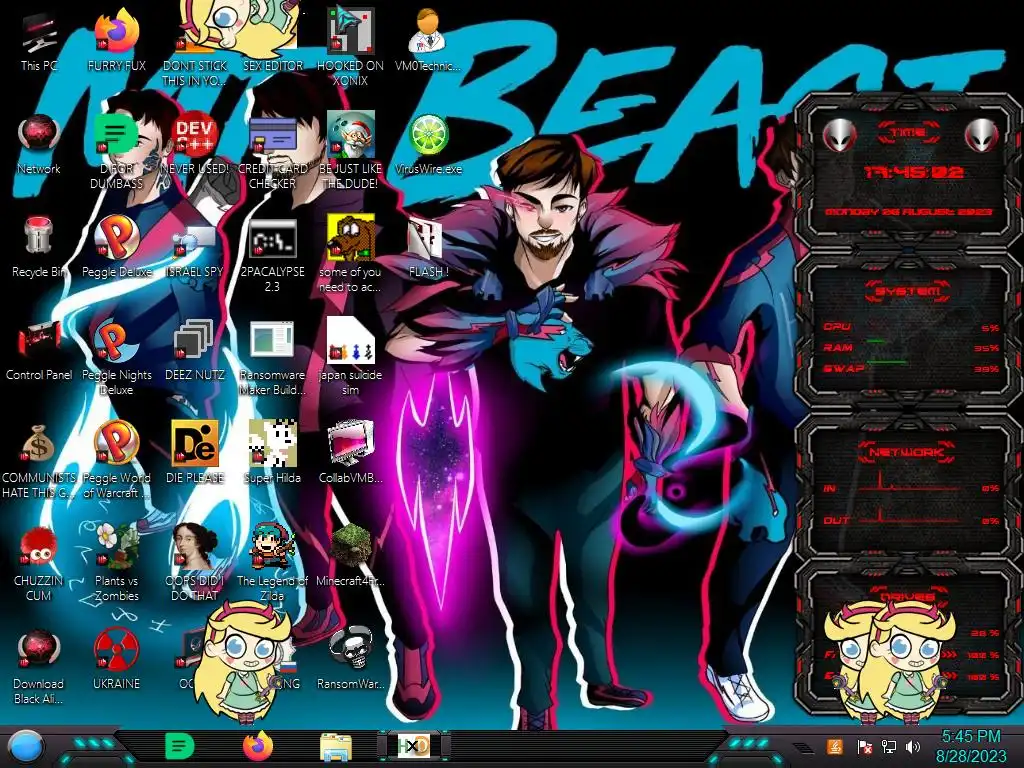Open the Control Panel icon
The width and height of the screenshot is (1024, 768).
39,350
